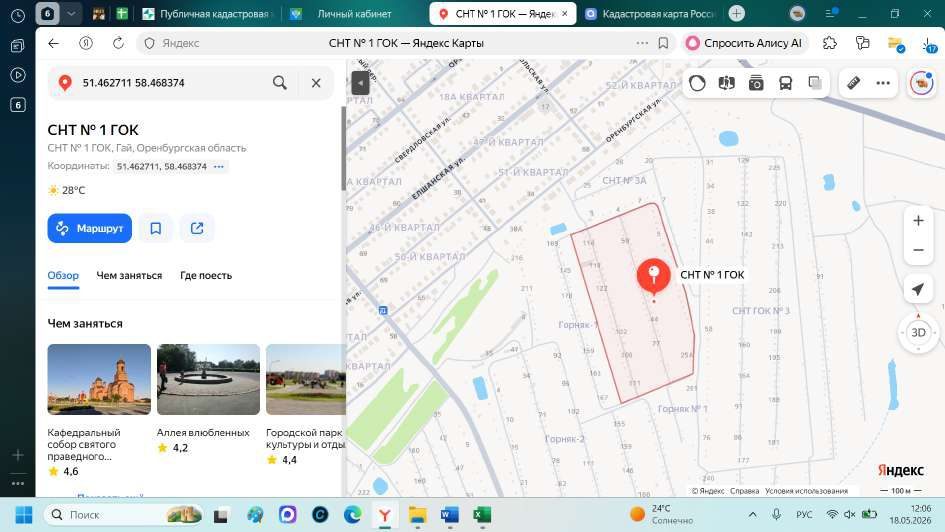Click the Маршрут route button
The width and height of the screenshot is (945, 532).
90,228
